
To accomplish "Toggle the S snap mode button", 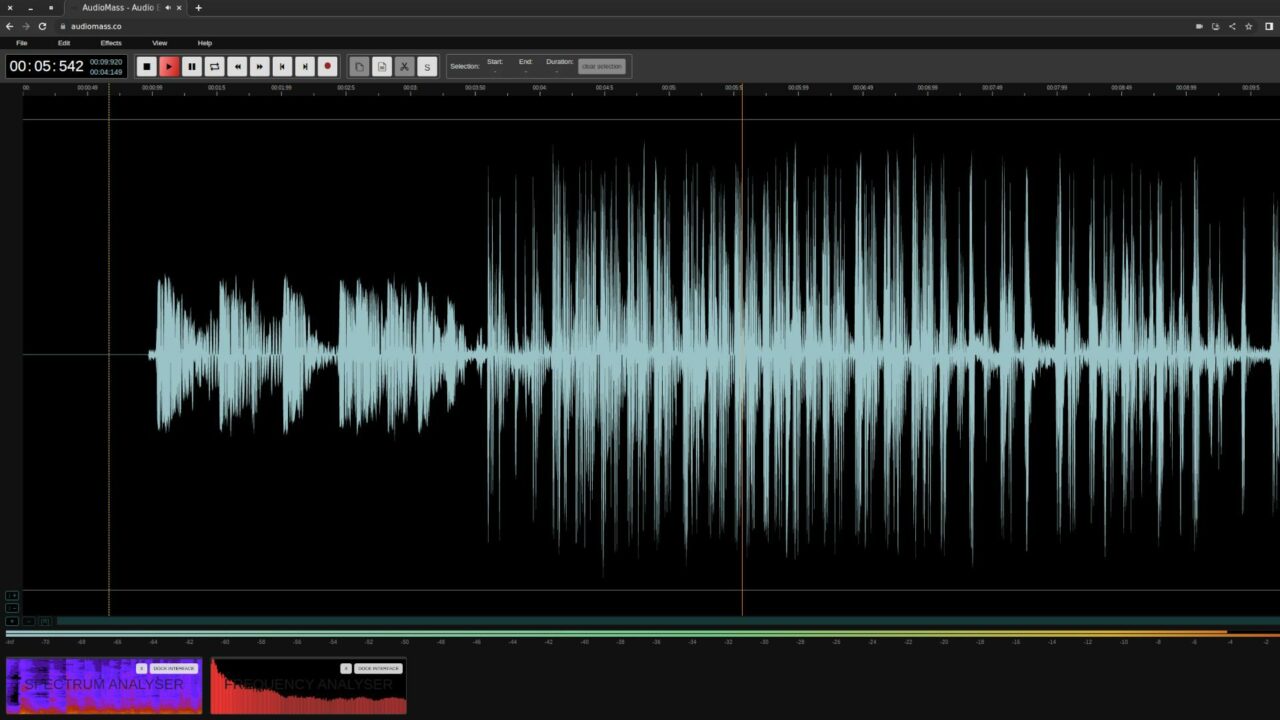I will point(427,66).
